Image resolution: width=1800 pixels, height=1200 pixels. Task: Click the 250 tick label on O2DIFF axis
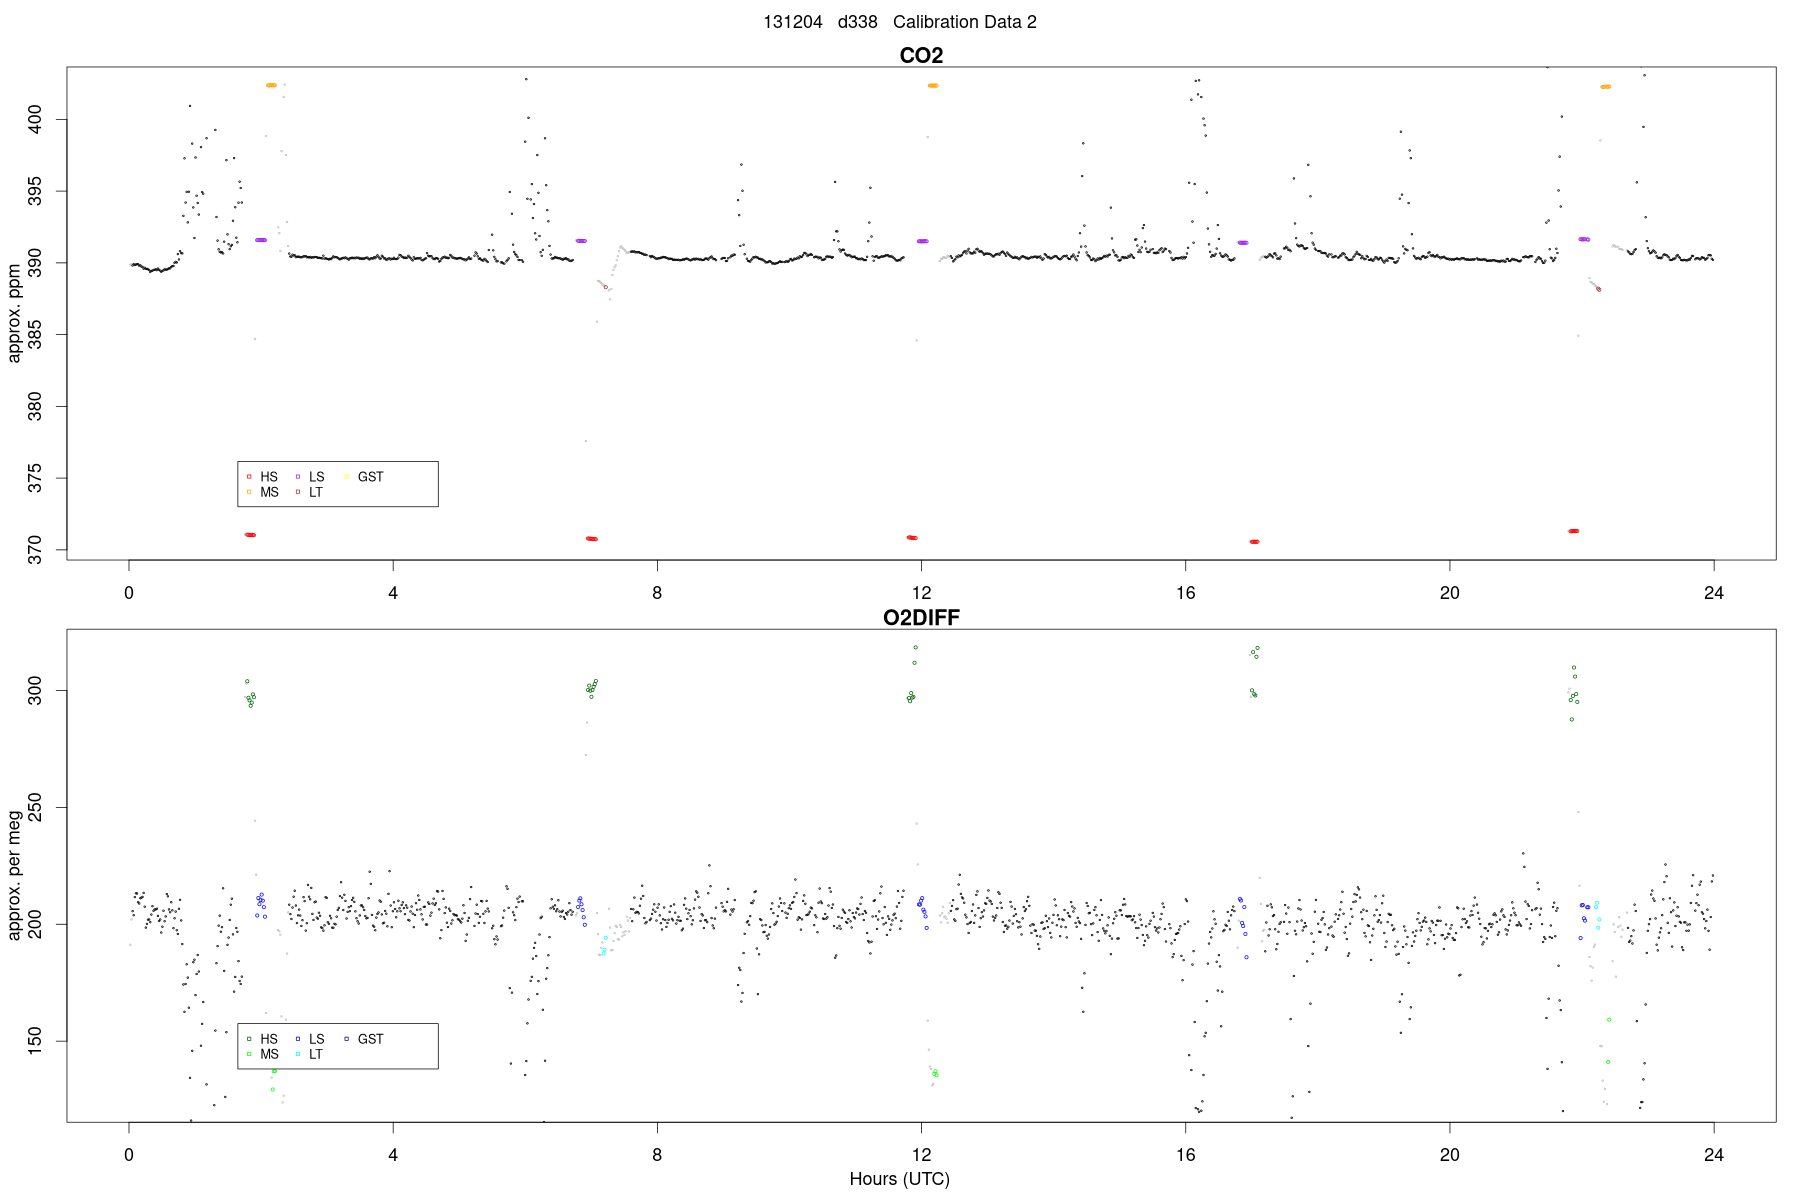(x=35, y=807)
